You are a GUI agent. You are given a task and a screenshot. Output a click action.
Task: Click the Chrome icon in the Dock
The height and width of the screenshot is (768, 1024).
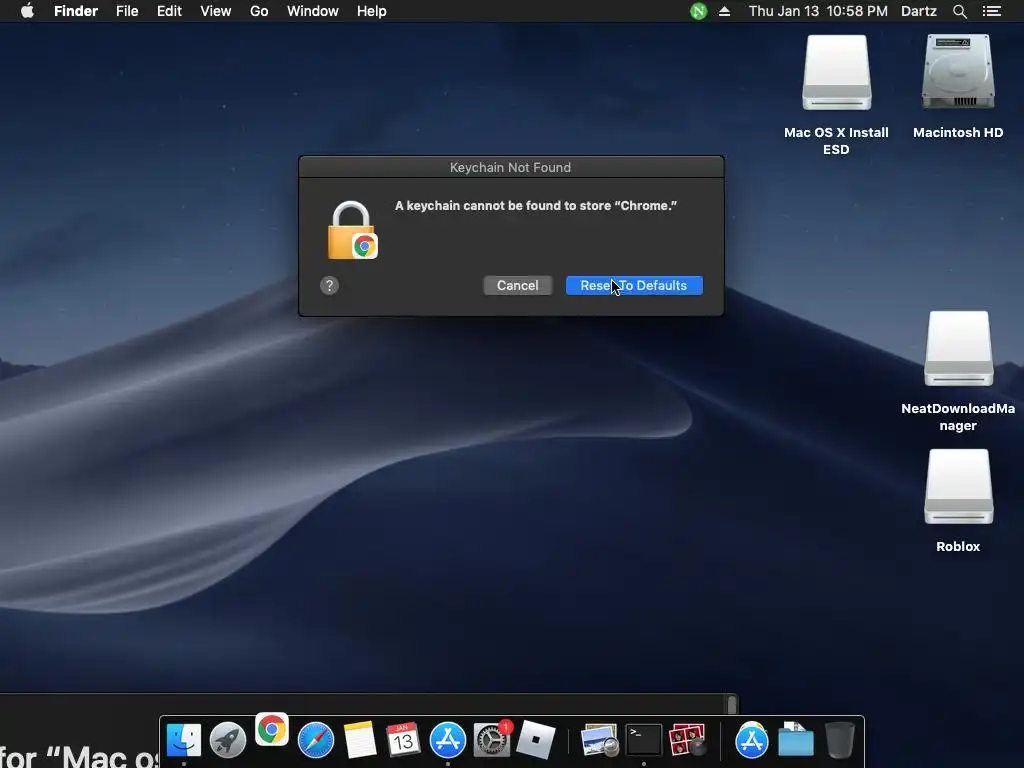coord(272,729)
